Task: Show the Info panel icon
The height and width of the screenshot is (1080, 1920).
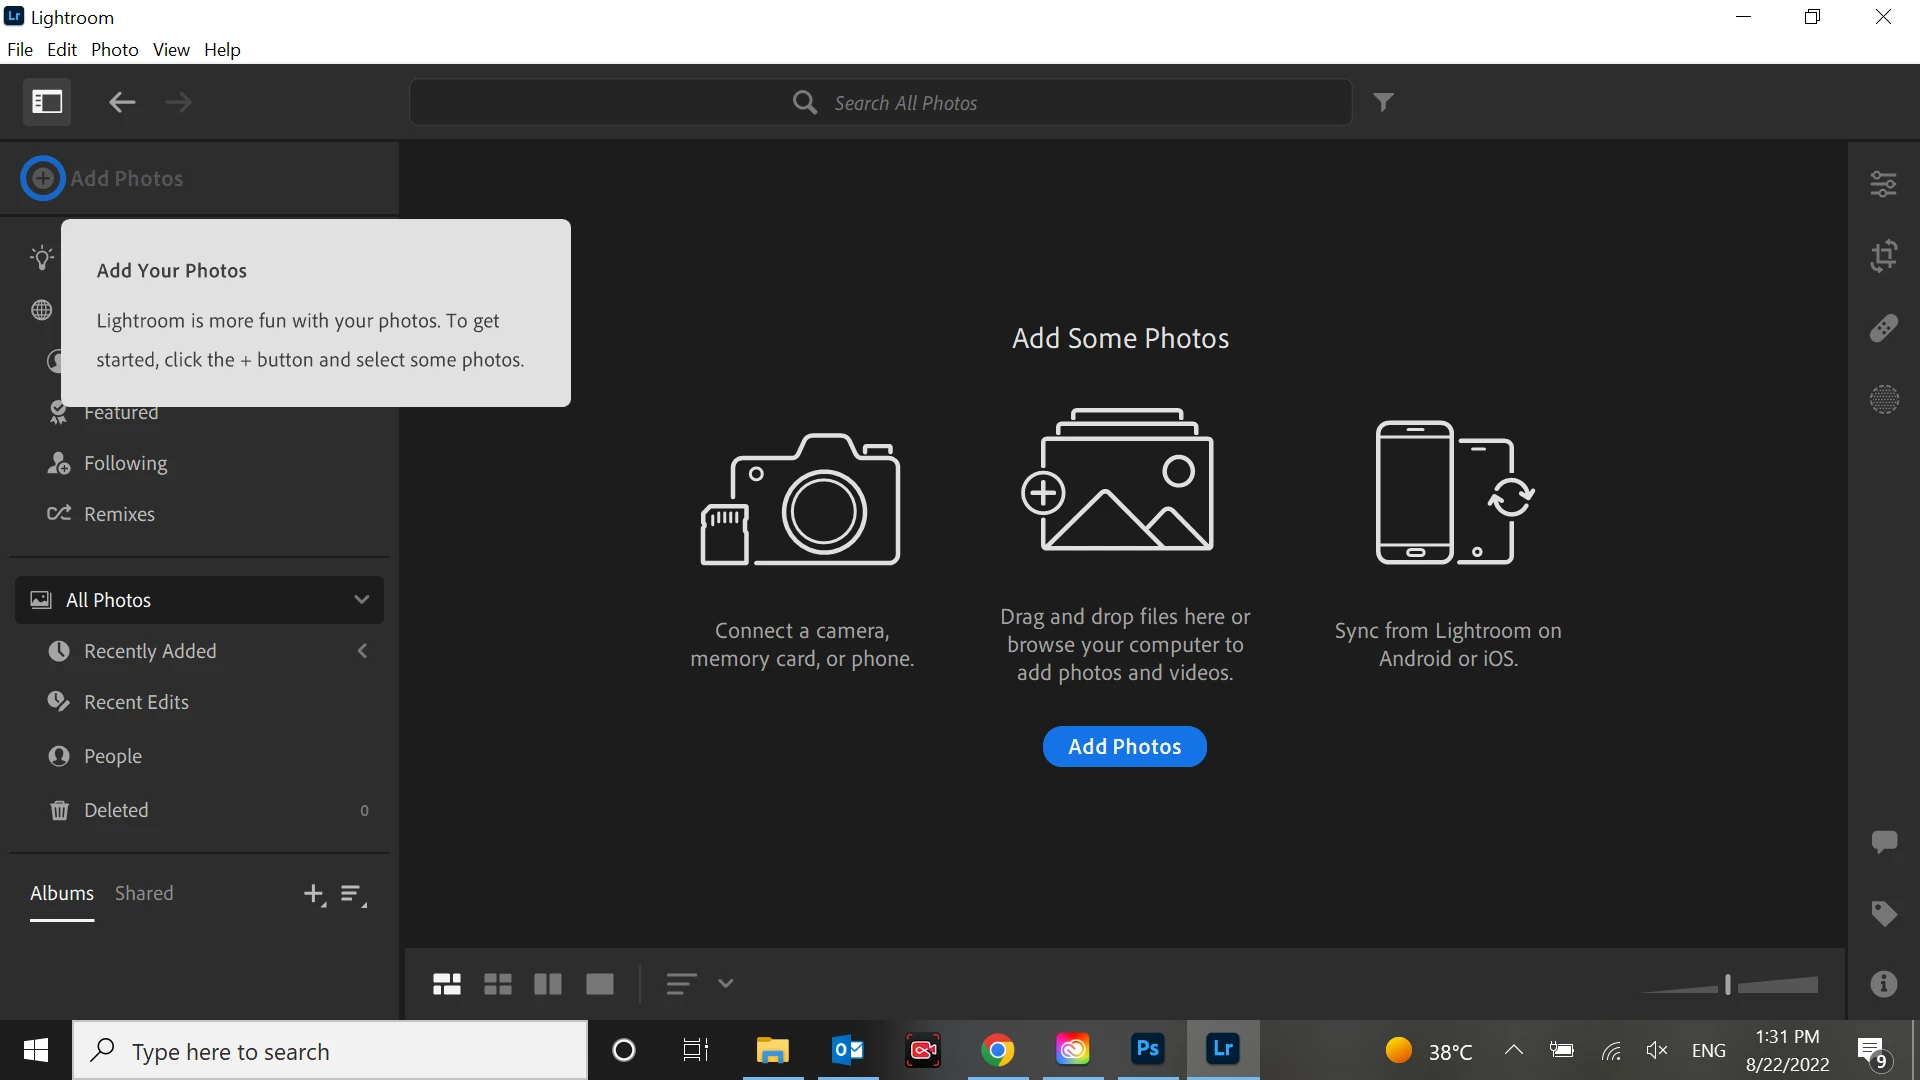Action: [1883, 984]
